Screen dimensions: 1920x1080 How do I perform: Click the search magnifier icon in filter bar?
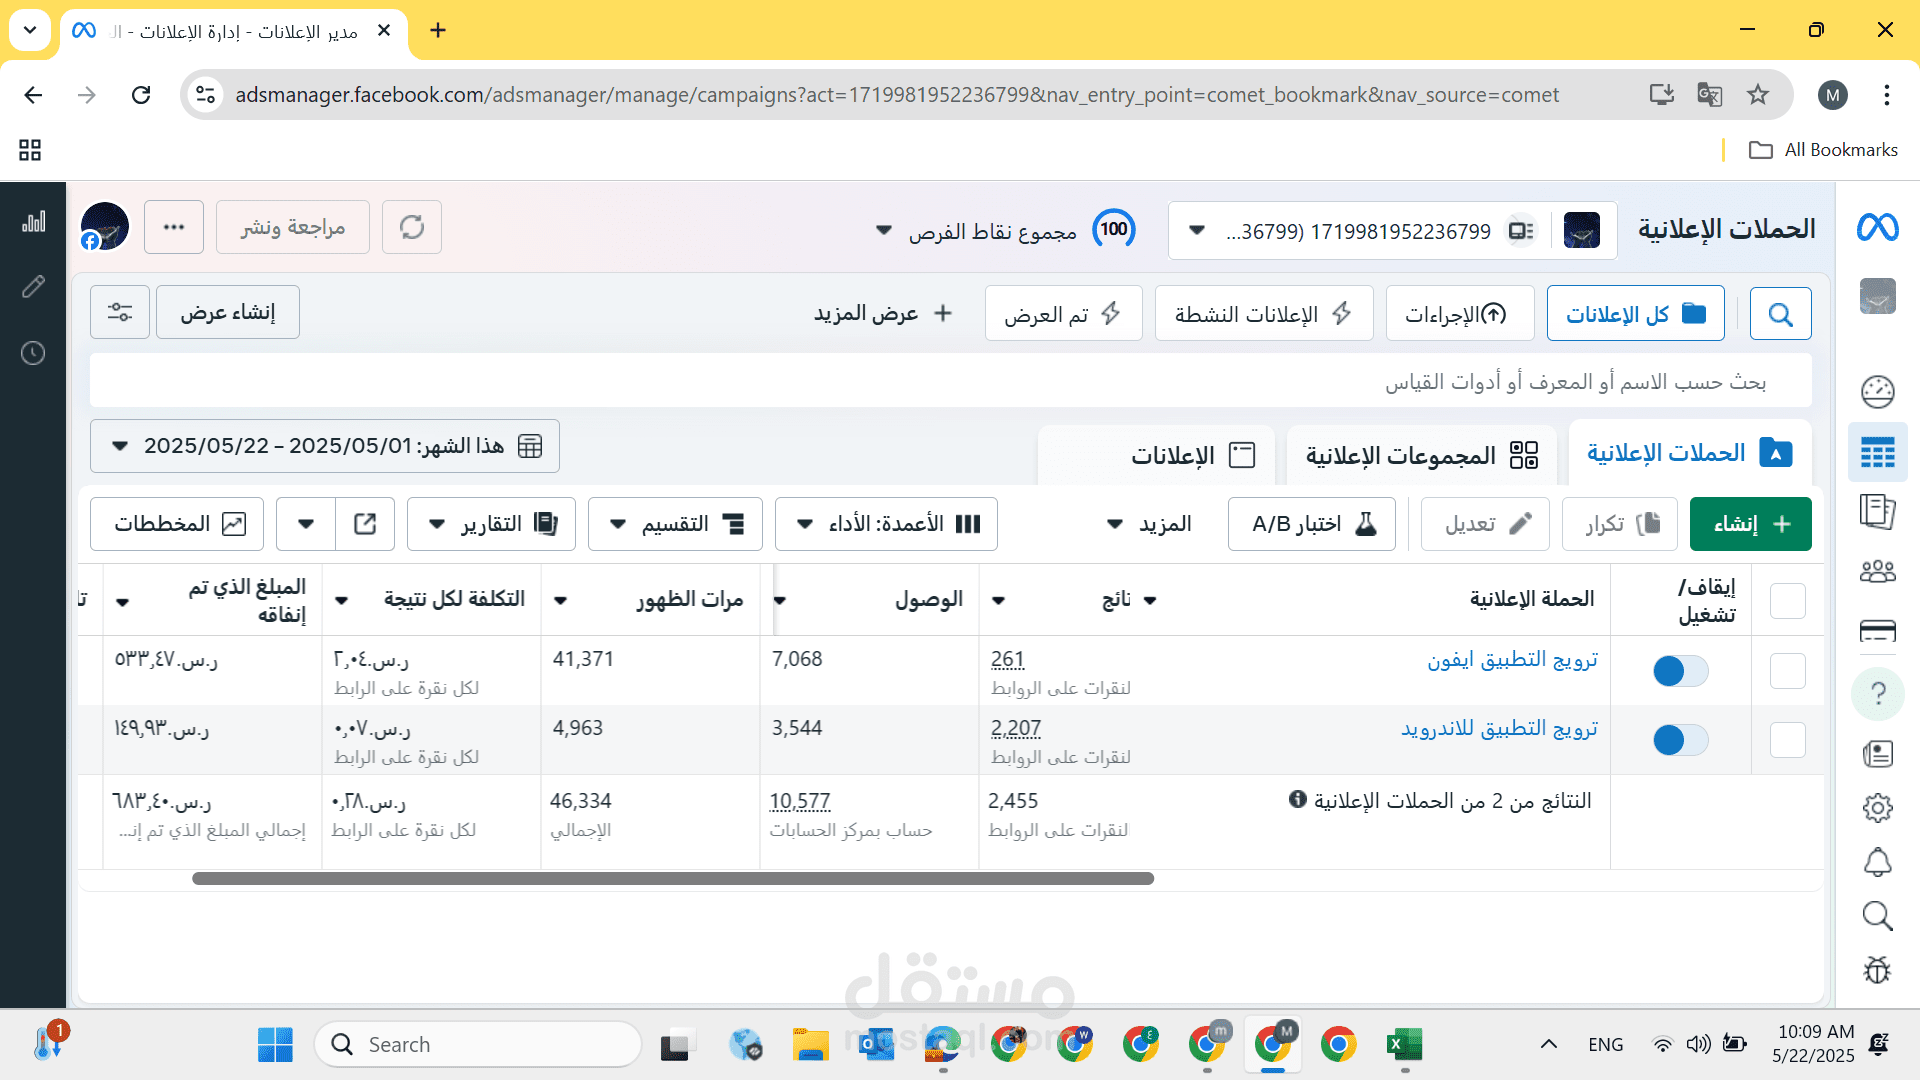(1780, 314)
